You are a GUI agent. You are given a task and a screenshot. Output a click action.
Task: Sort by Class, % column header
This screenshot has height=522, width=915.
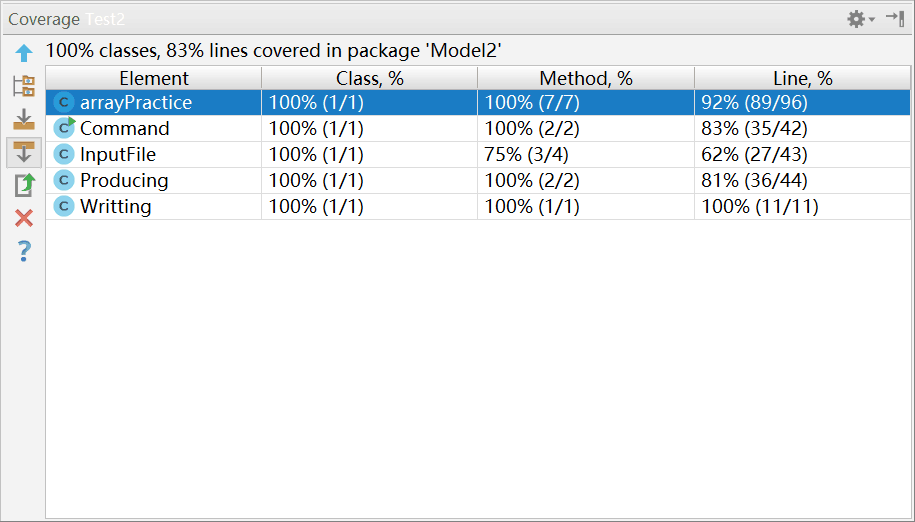370,78
